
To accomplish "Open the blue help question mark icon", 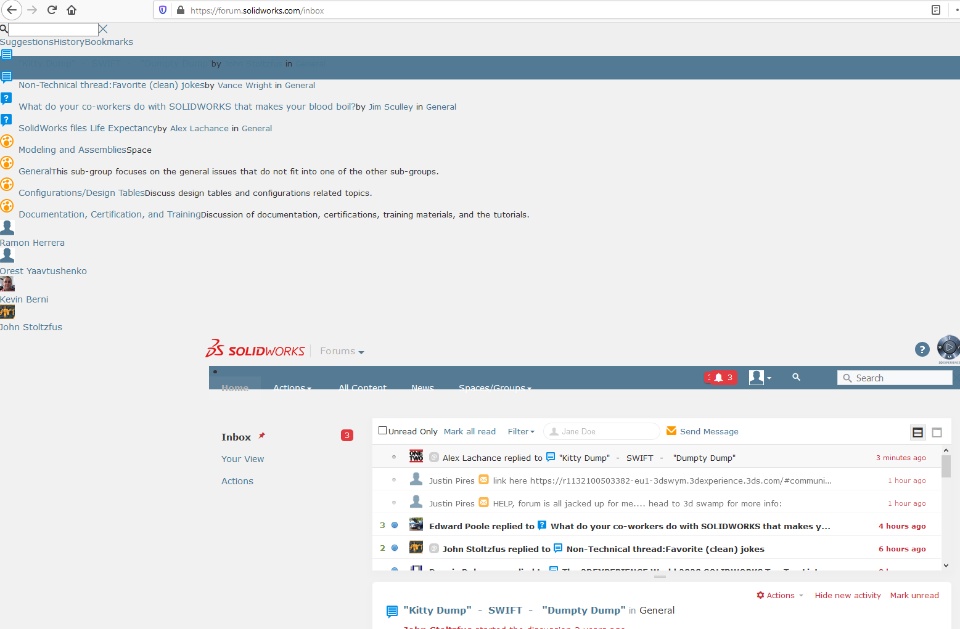I will (x=922, y=350).
